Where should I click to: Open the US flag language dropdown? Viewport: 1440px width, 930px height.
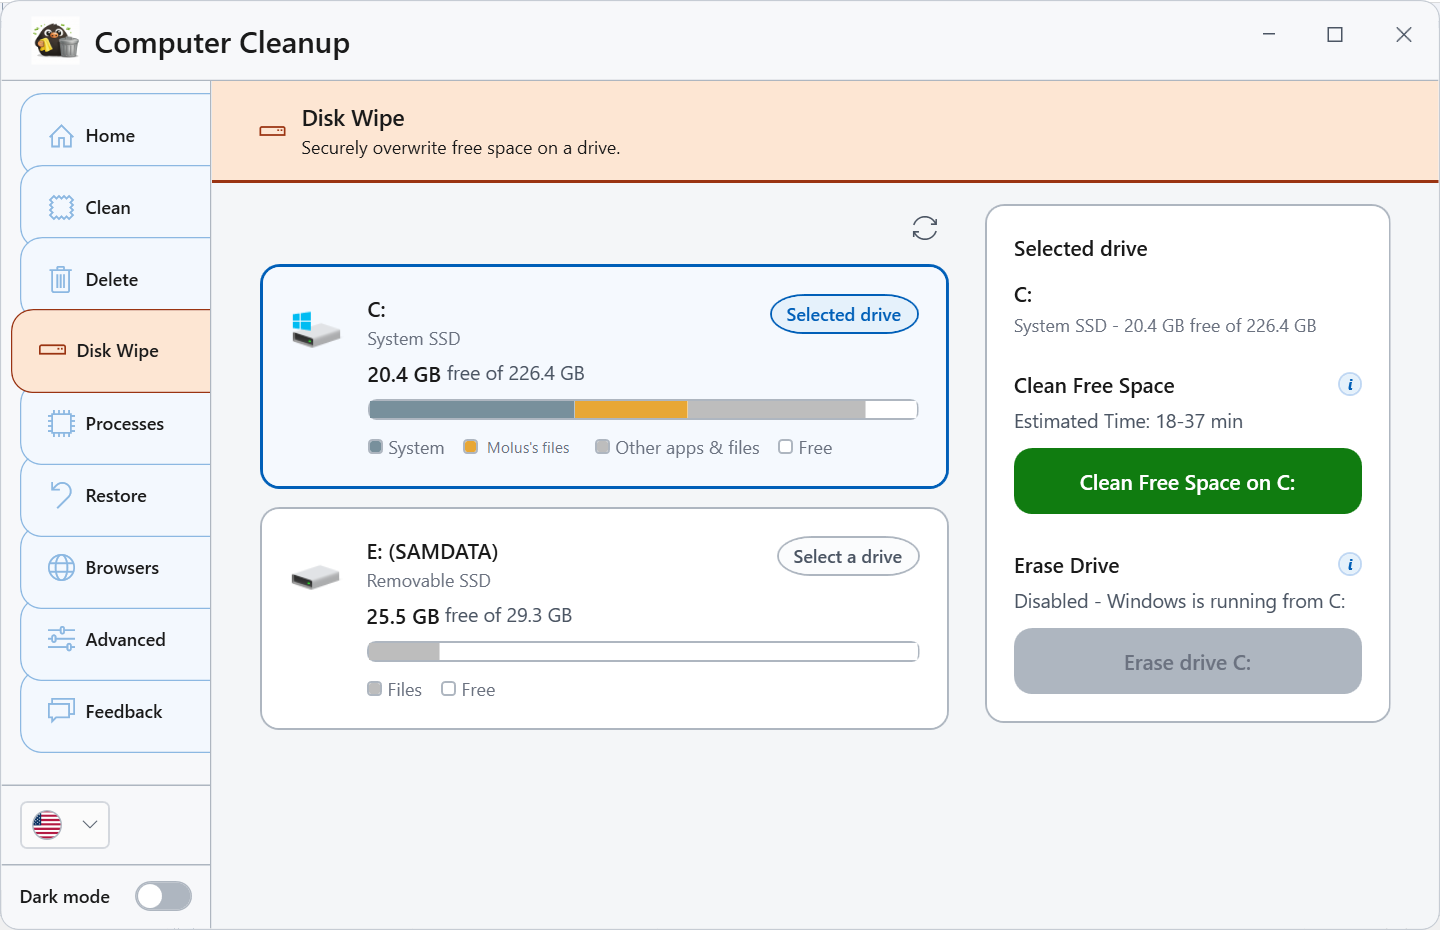click(x=65, y=825)
